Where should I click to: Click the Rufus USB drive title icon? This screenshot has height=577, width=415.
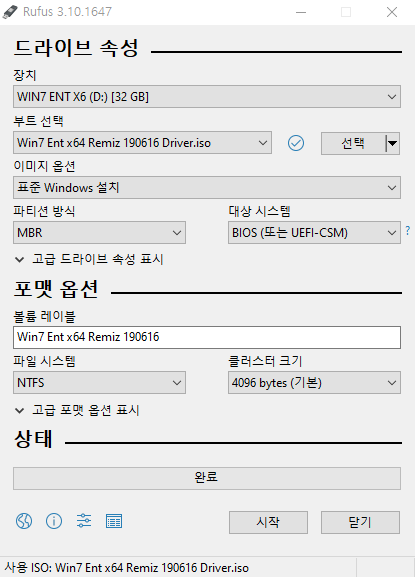(x=10, y=12)
